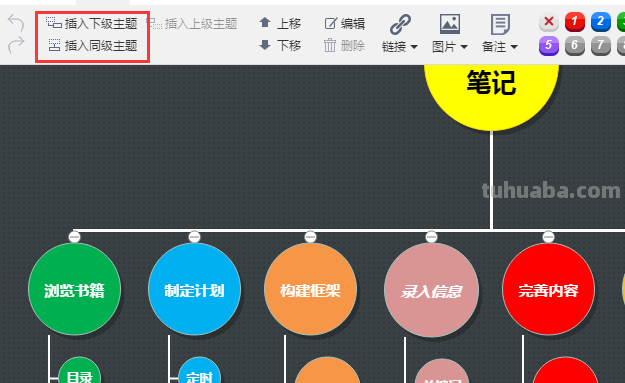
Task: Clear priority with the red X icon
Action: coord(549,22)
